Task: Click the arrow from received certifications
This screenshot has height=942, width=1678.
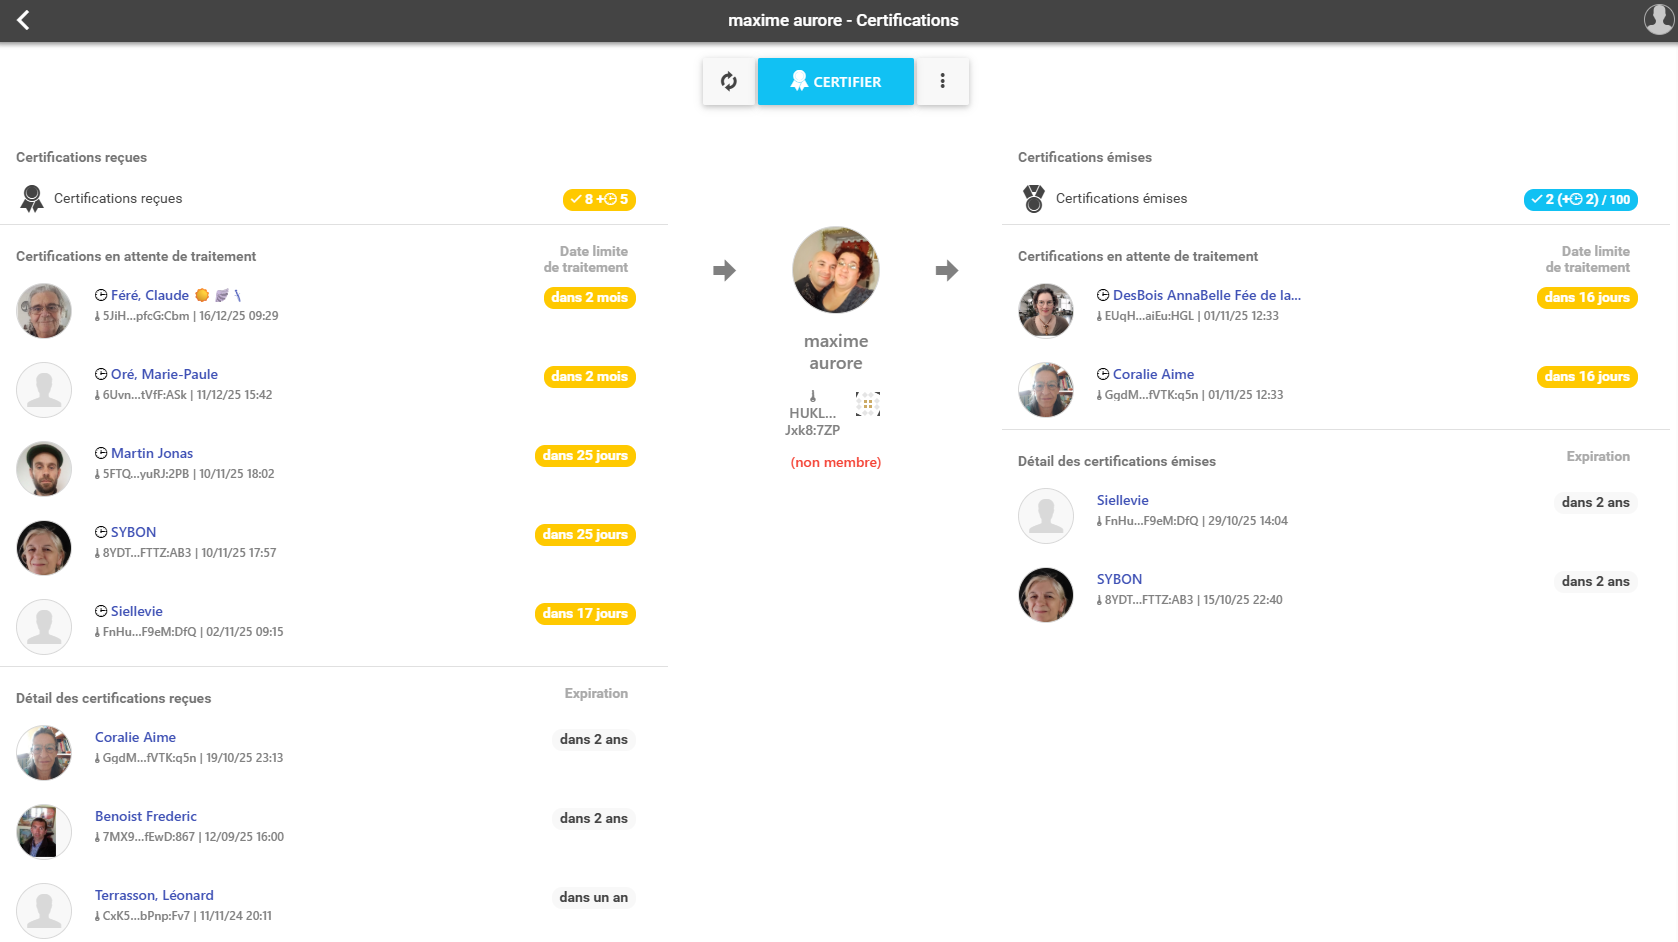Action: tap(724, 270)
